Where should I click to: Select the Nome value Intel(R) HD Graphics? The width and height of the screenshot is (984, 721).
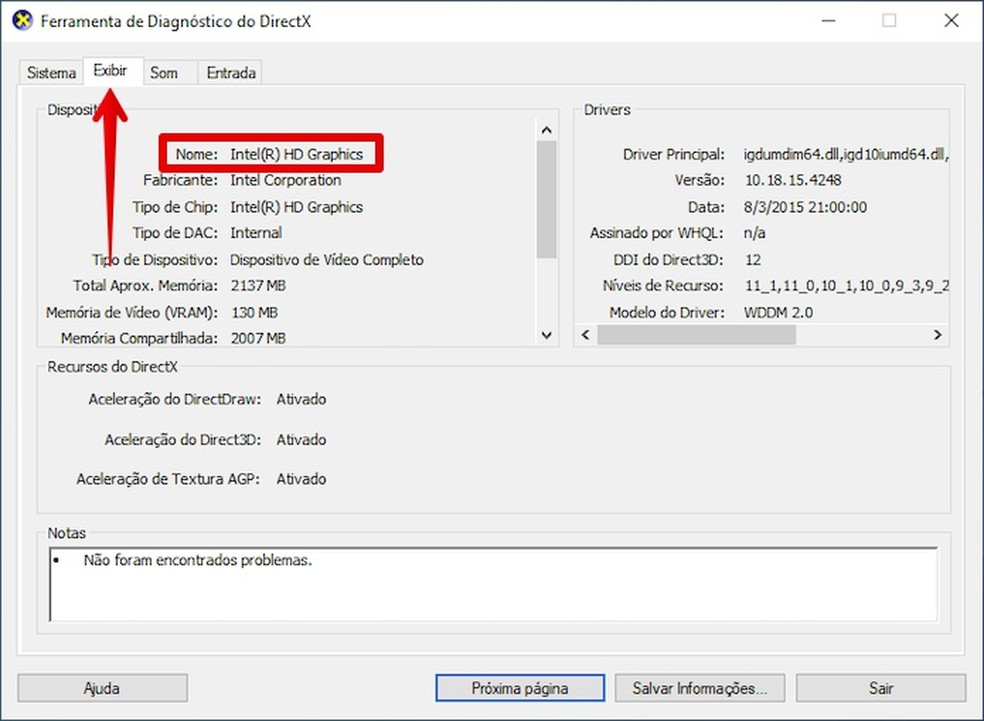pyautogui.click(x=296, y=154)
